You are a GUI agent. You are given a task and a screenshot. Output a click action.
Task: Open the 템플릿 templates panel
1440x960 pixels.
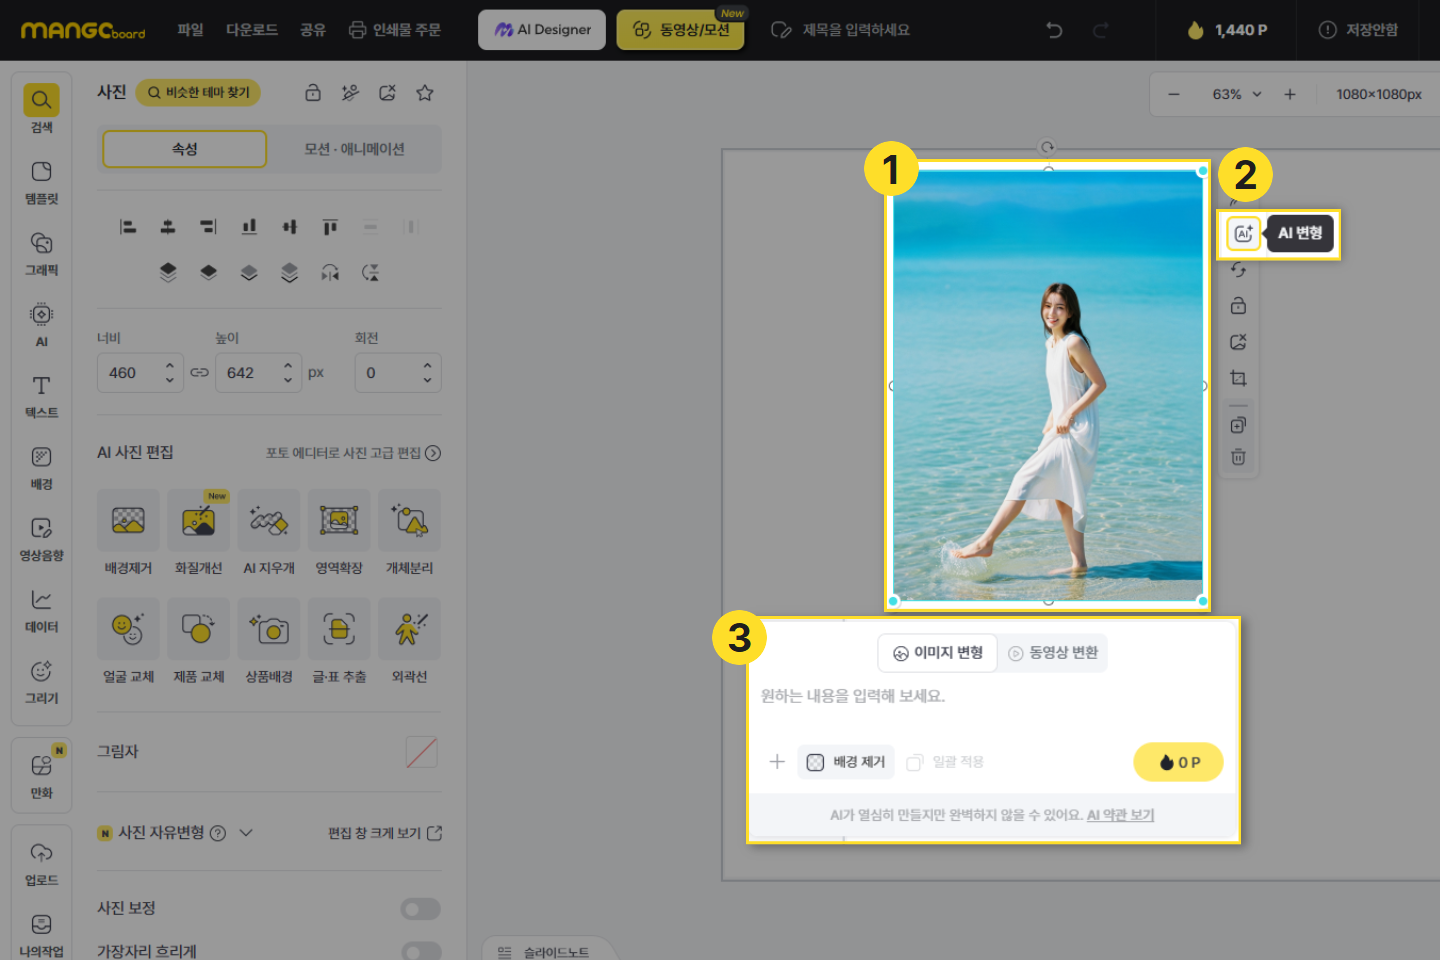pos(41,182)
